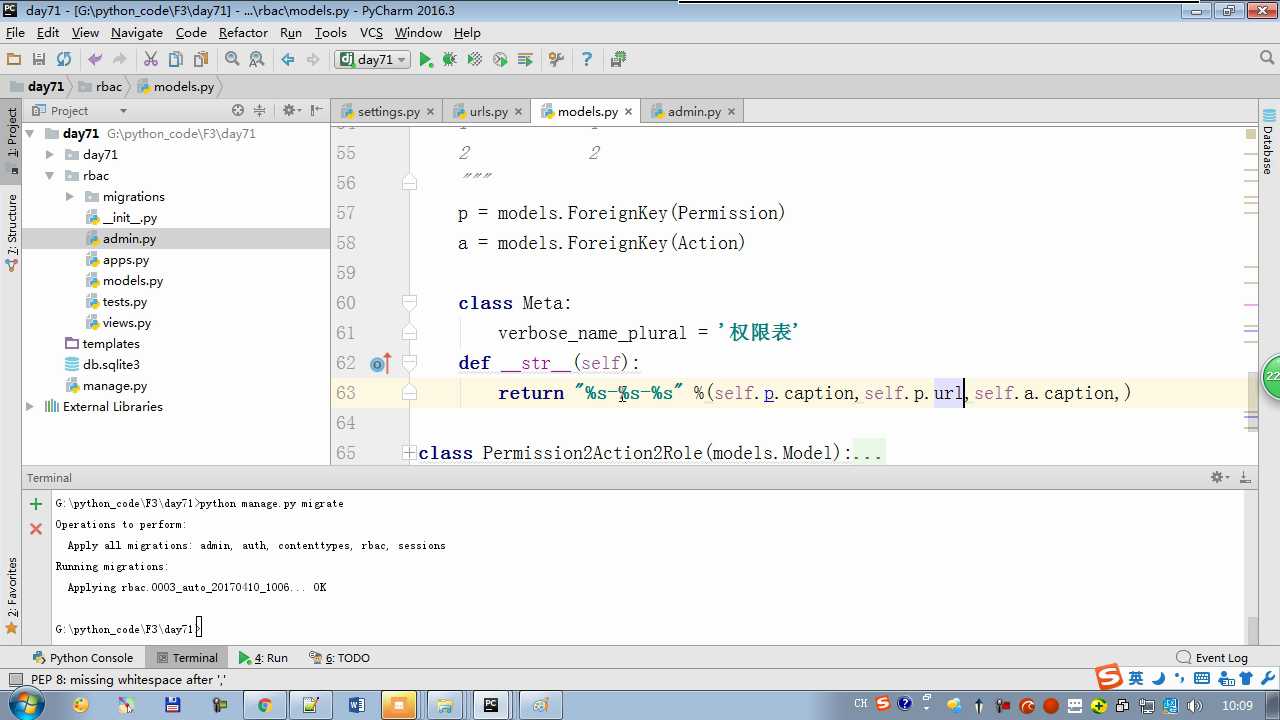Open the File menu
The width and height of the screenshot is (1280, 720).
pos(15,32)
